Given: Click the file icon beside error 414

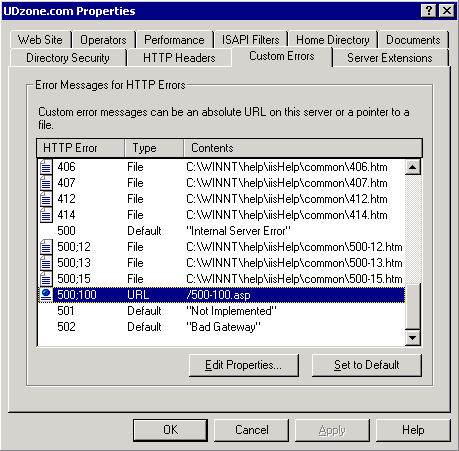Looking at the screenshot, I should tap(46, 215).
